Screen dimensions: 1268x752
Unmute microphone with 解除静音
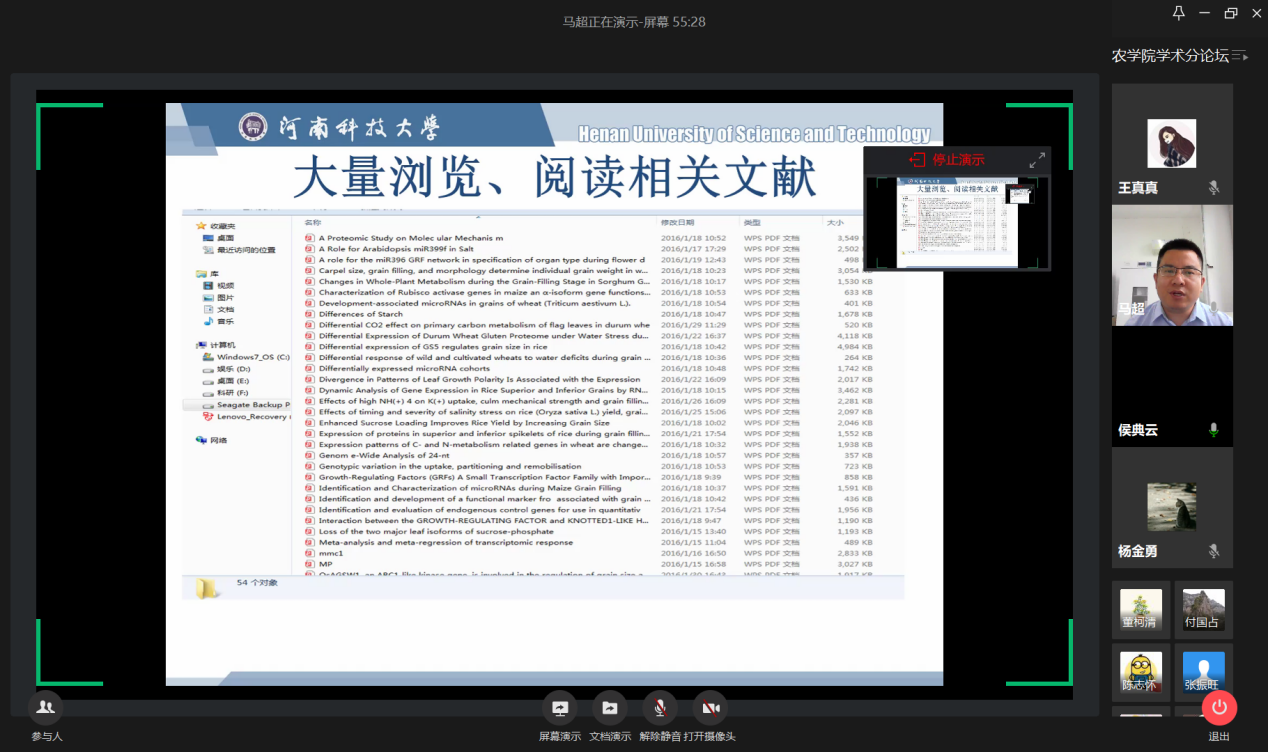[659, 708]
